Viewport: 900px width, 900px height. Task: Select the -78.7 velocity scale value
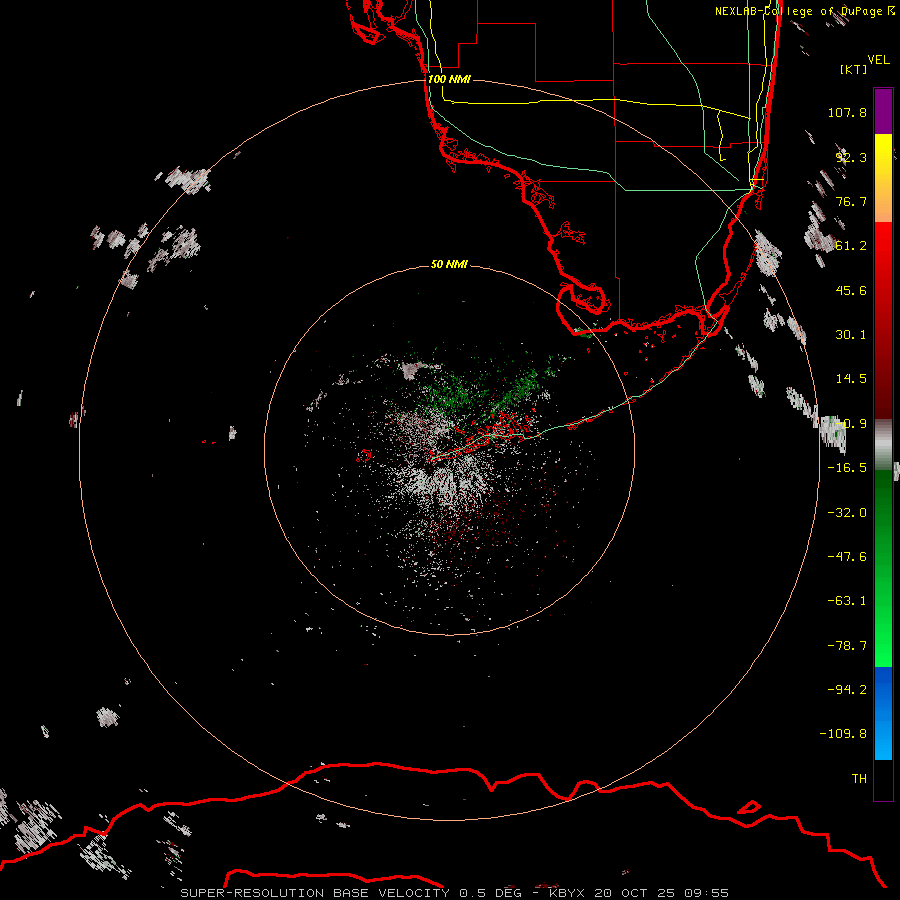pos(847,646)
